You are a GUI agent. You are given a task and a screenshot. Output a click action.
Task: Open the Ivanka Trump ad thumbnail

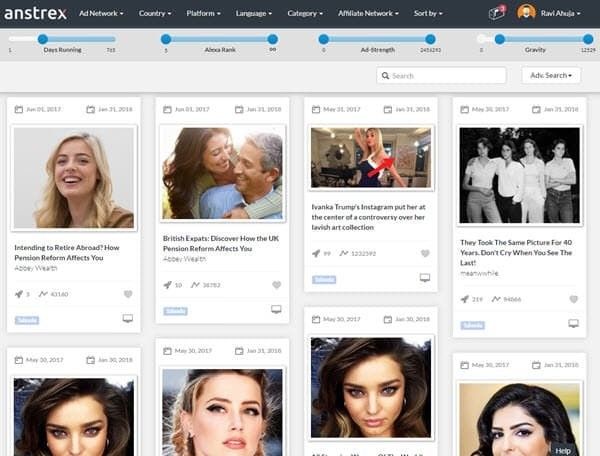pyautogui.click(x=371, y=157)
